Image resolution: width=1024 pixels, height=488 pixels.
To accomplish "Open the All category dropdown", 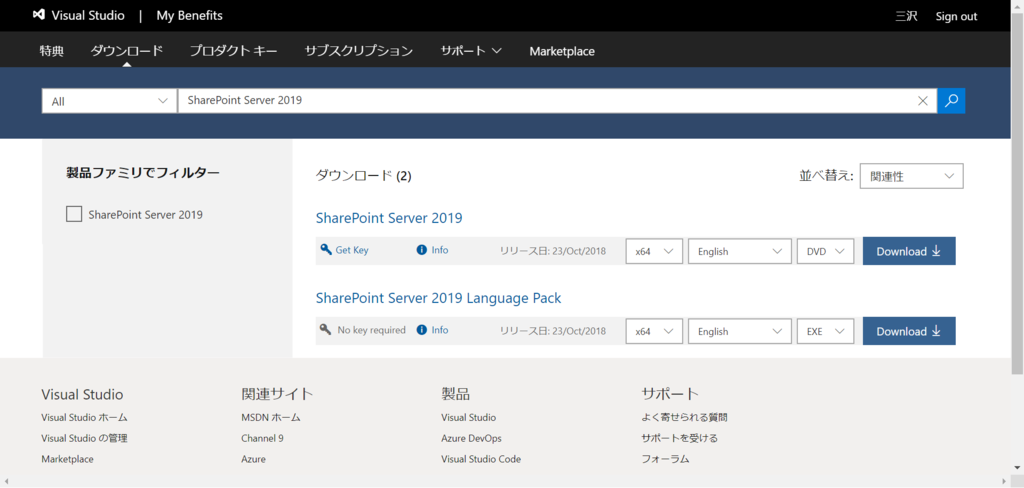I will point(109,101).
